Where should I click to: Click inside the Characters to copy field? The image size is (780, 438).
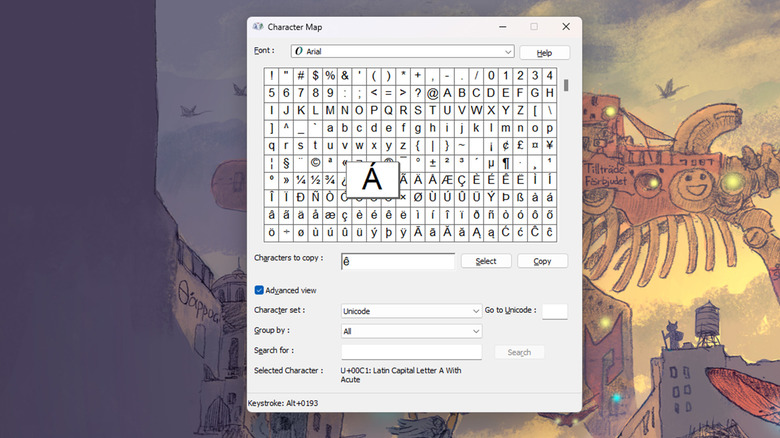coord(397,261)
